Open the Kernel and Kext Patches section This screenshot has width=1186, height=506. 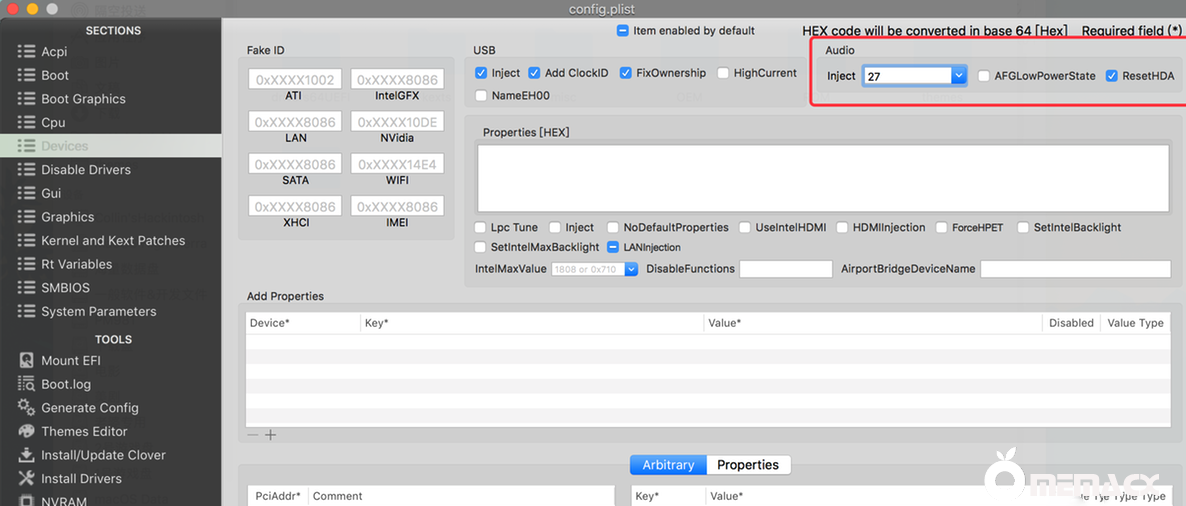pos(112,241)
